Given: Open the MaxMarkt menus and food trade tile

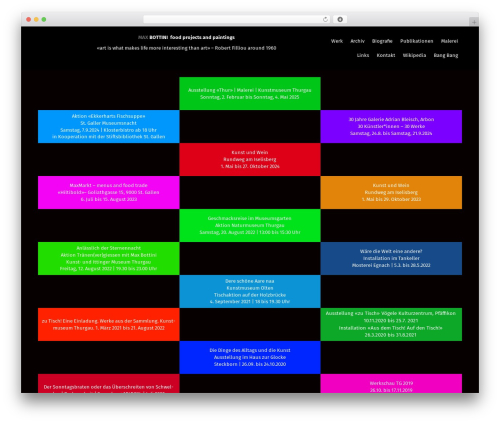Looking at the screenshot, I should [109, 192].
